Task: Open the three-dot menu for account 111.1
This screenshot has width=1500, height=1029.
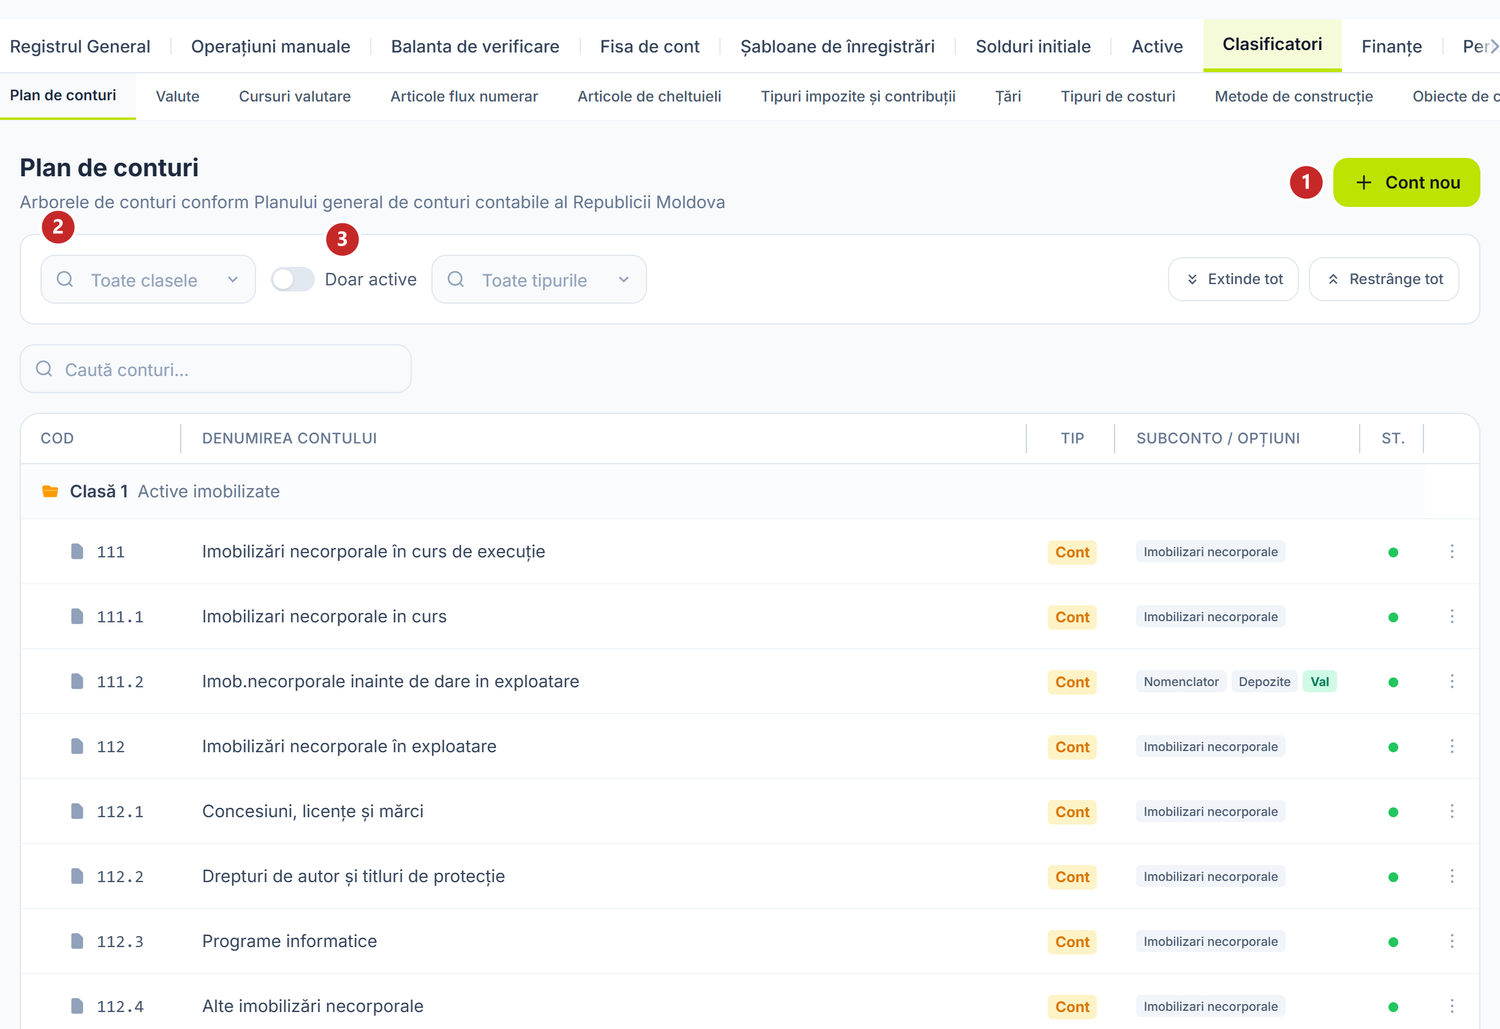Action: tap(1452, 617)
